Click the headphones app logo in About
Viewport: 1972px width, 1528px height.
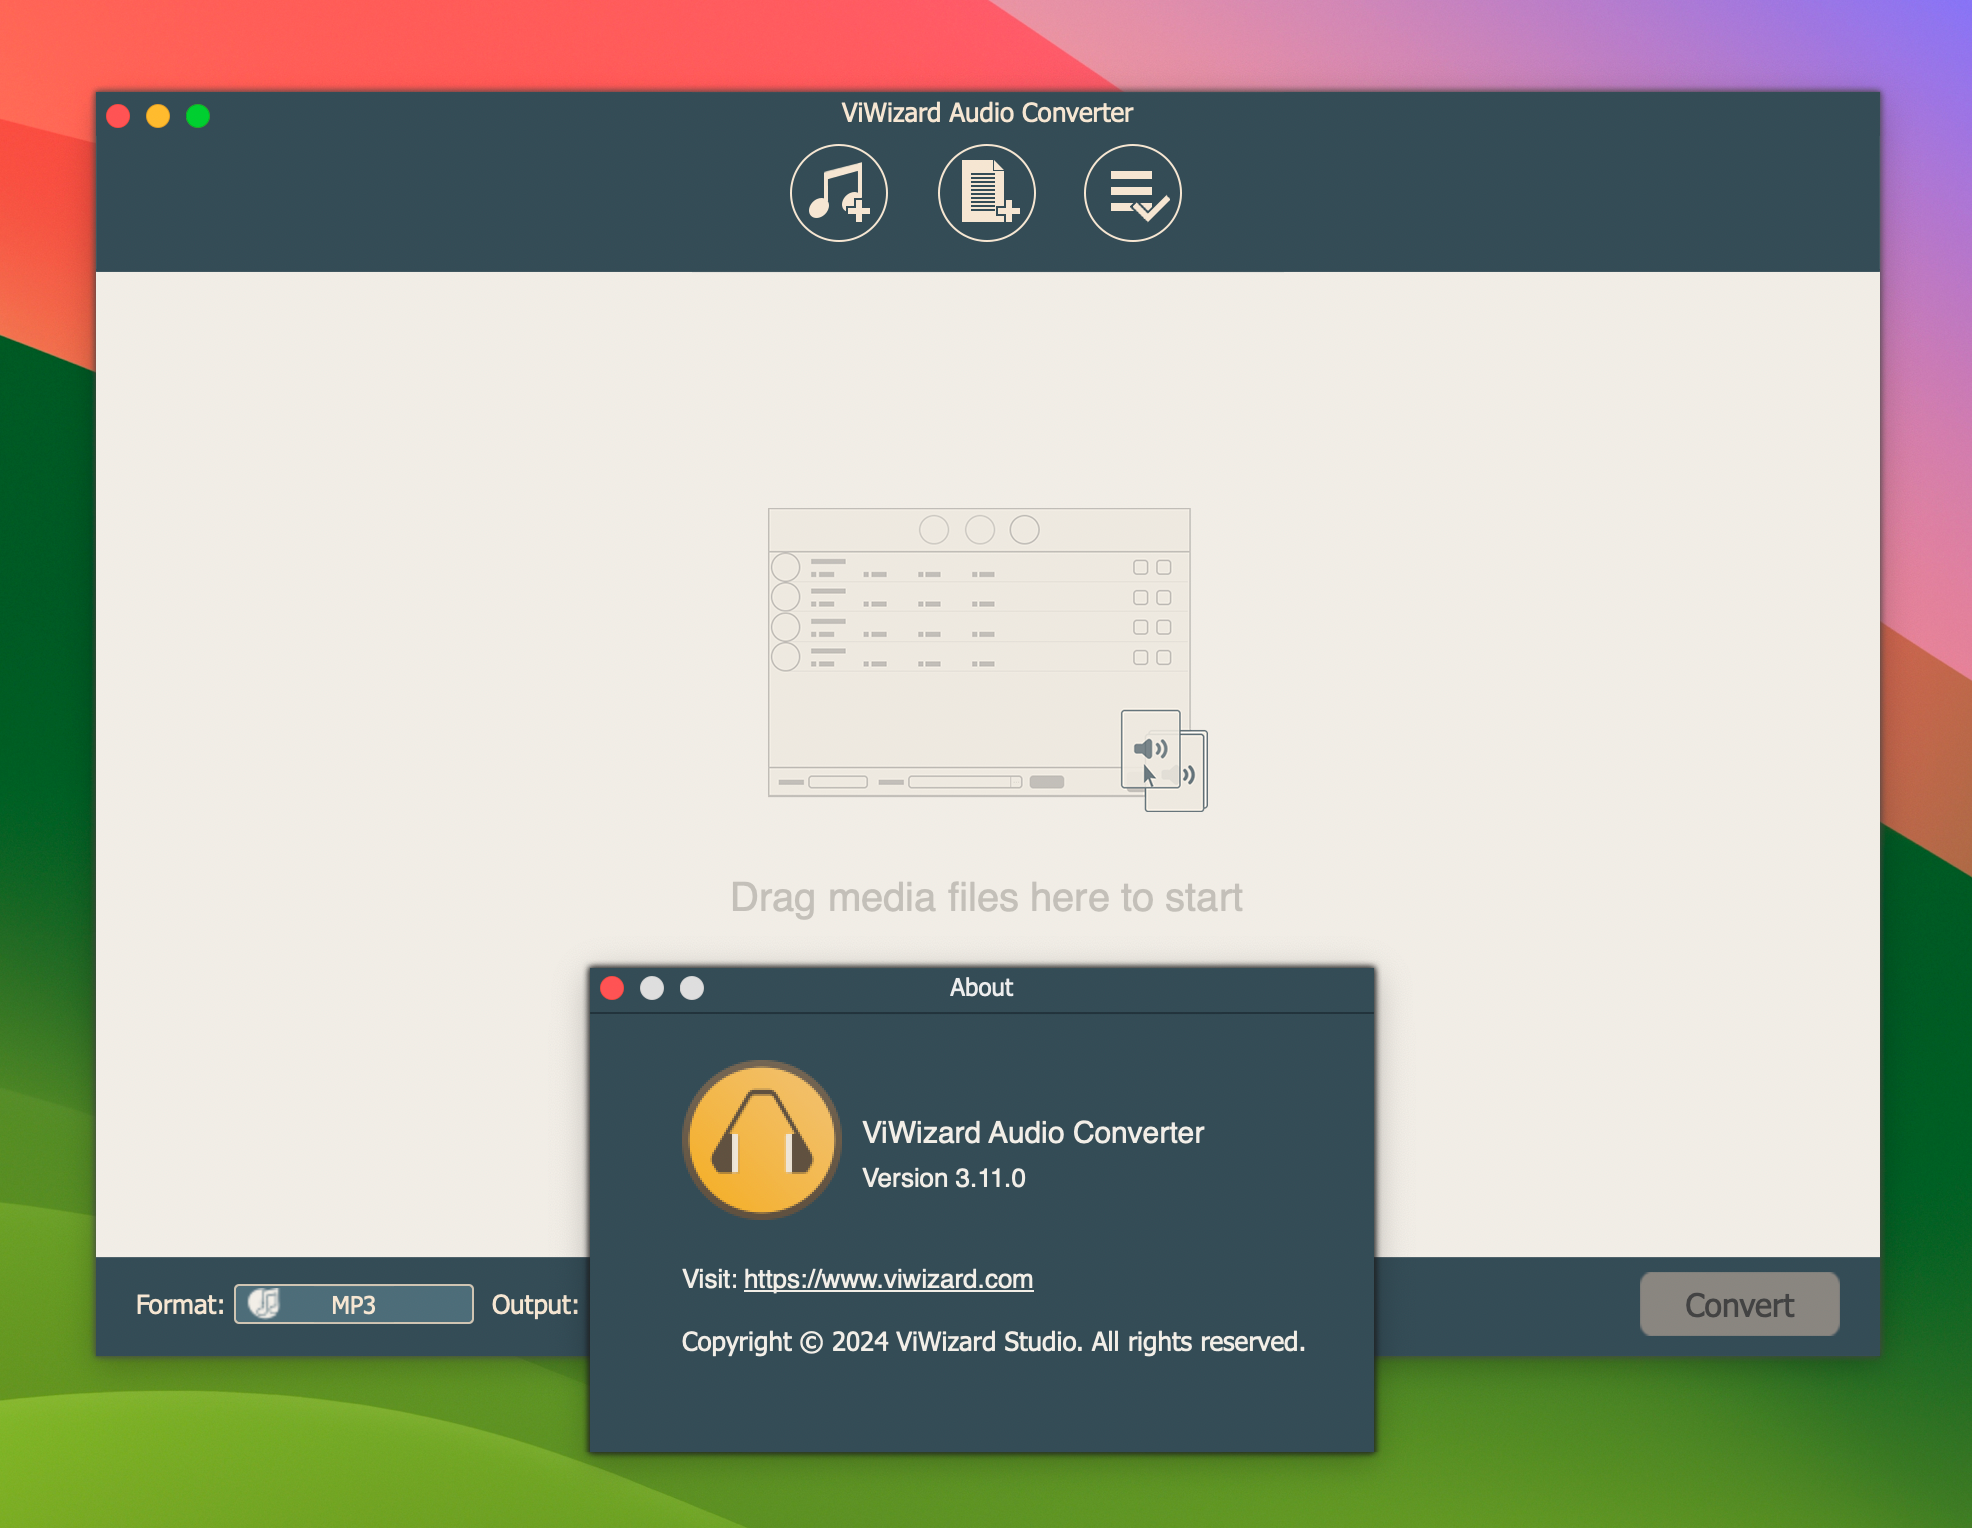pyautogui.click(x=762, y=1139)
